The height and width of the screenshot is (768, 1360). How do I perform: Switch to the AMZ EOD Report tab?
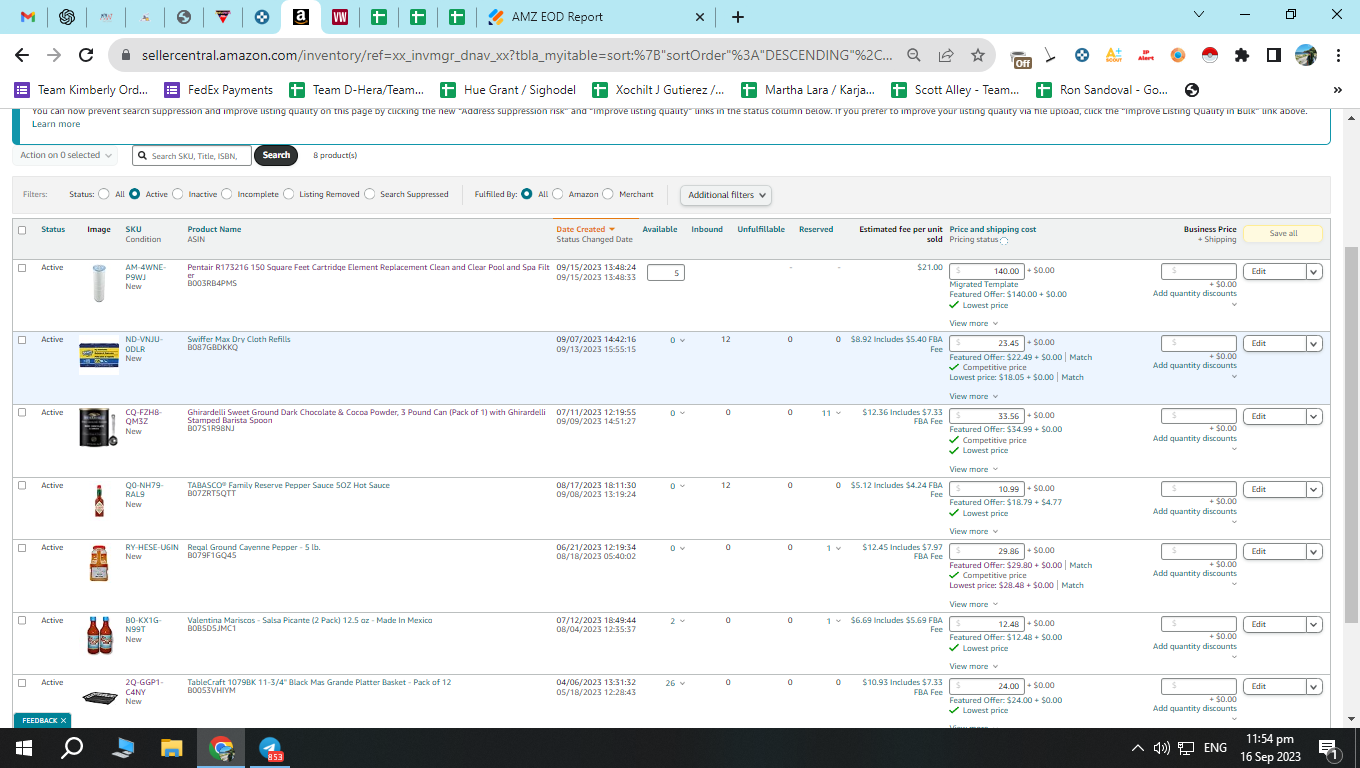[594, 17]
